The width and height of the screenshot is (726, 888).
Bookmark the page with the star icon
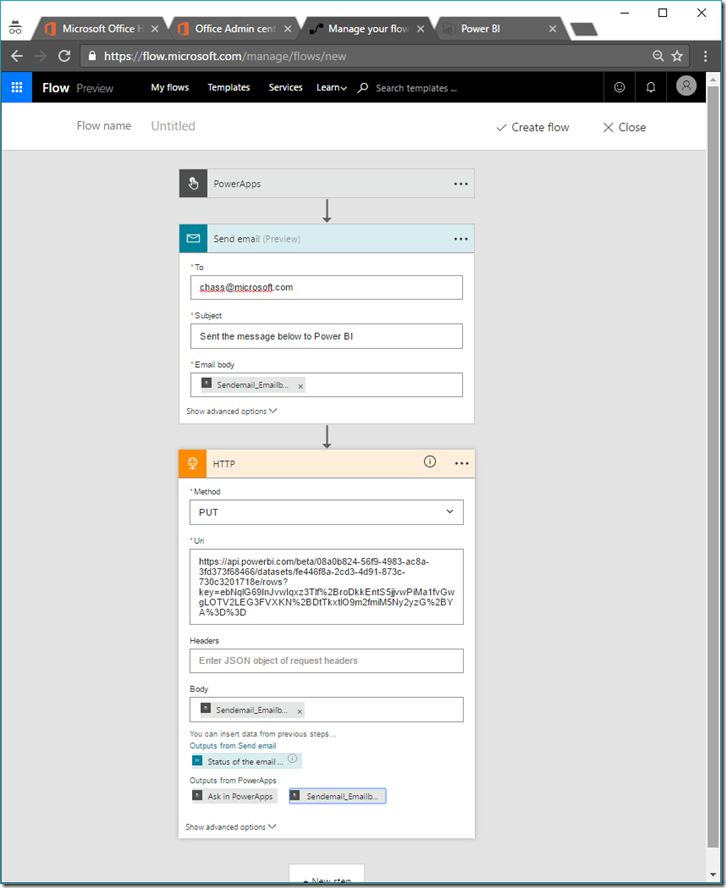tap(677, 56)
